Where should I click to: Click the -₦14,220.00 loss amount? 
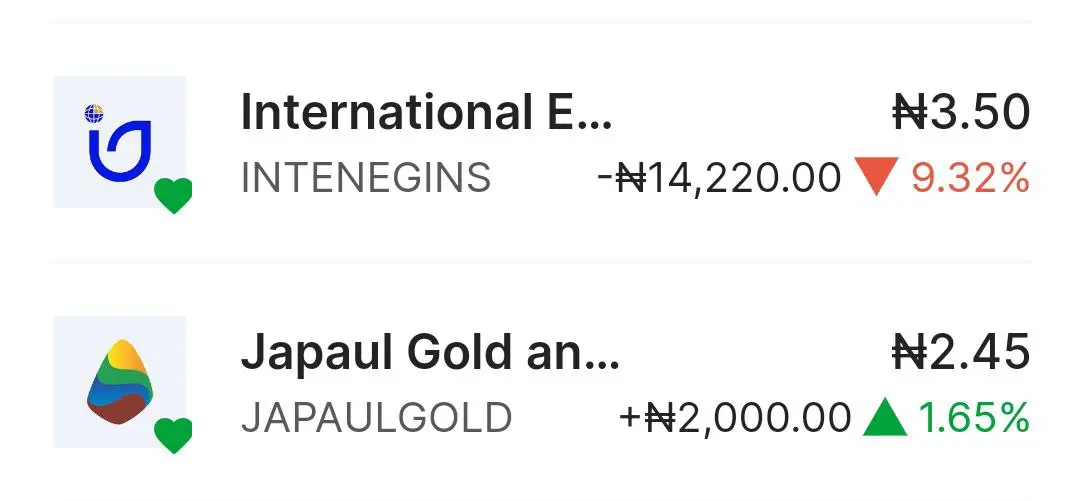click(719, 178)
